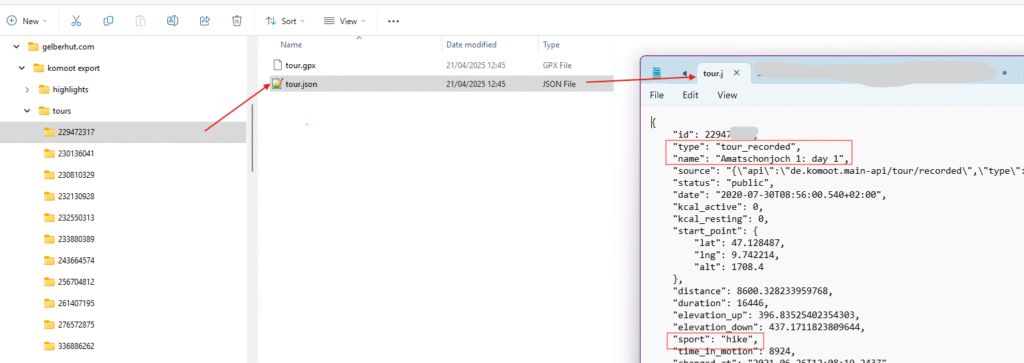
Task: Click the "sport": "hike" line
Action: 716,339
